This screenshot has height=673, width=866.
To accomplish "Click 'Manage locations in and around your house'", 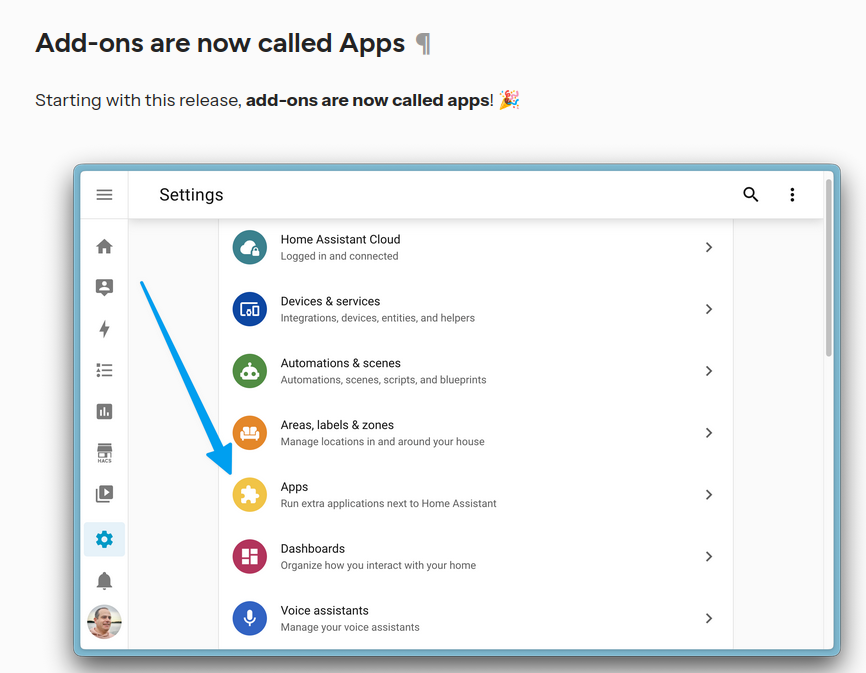I will pyautogui.click(x=382, y=442).
